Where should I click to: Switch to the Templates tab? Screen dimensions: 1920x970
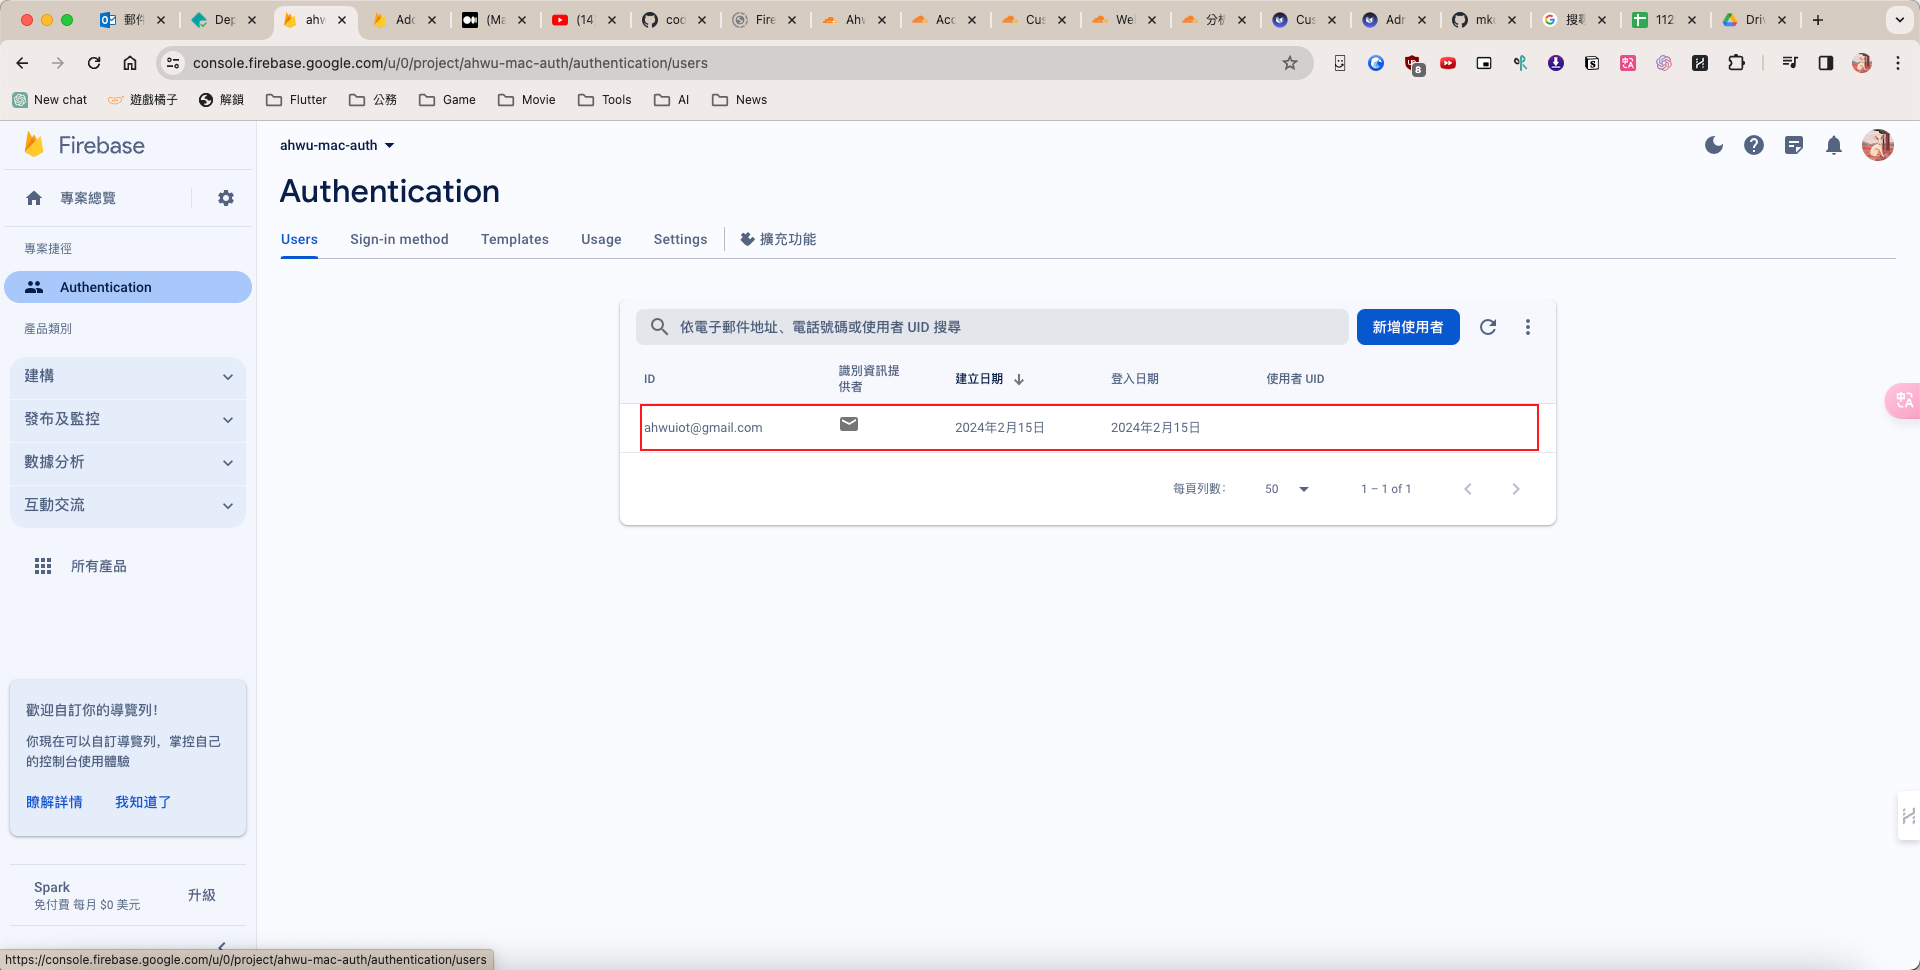click(x=514, y=240)
